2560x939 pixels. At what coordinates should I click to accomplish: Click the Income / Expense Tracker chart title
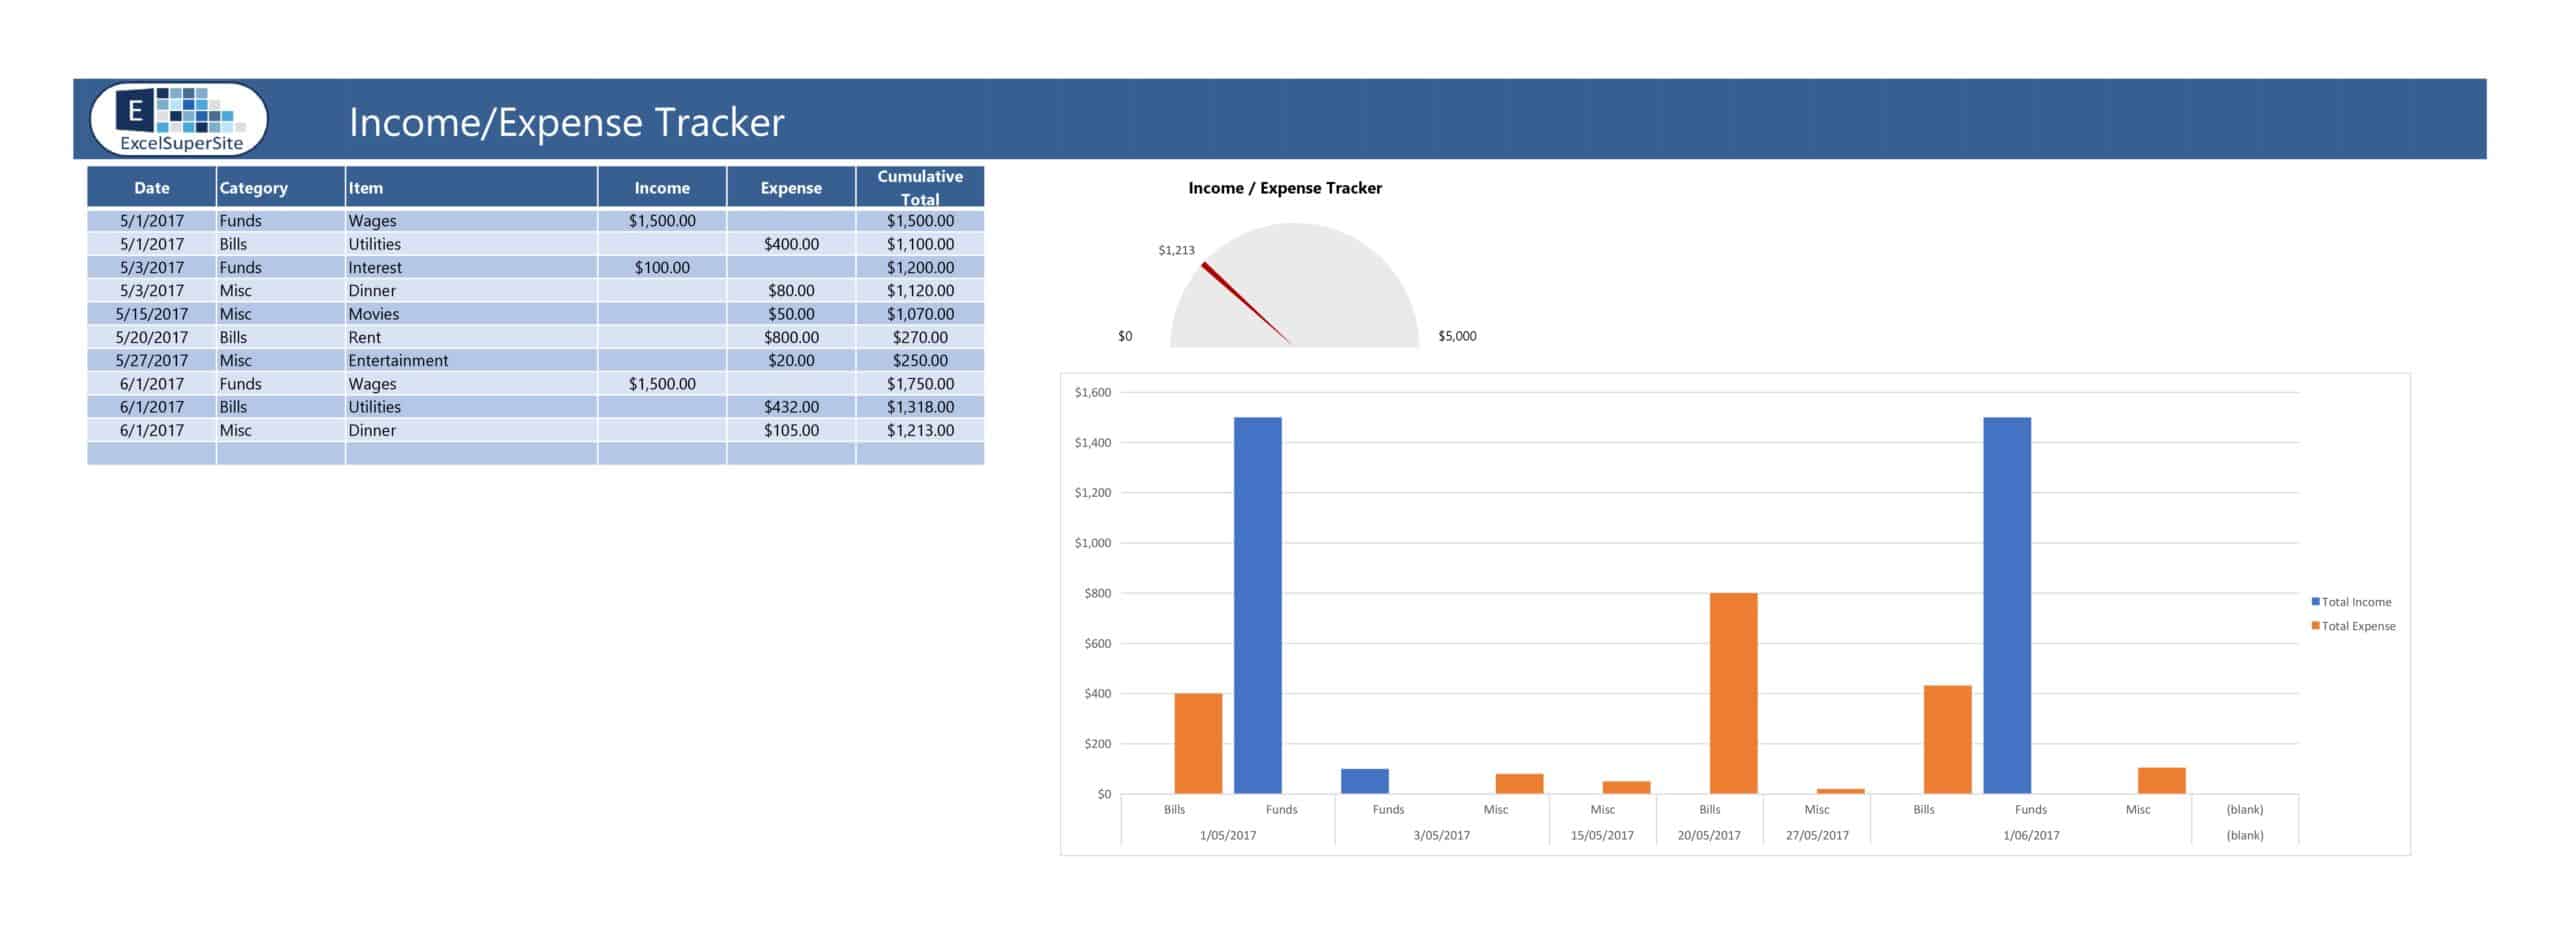pyautogui.click(x=1285, y=187)
